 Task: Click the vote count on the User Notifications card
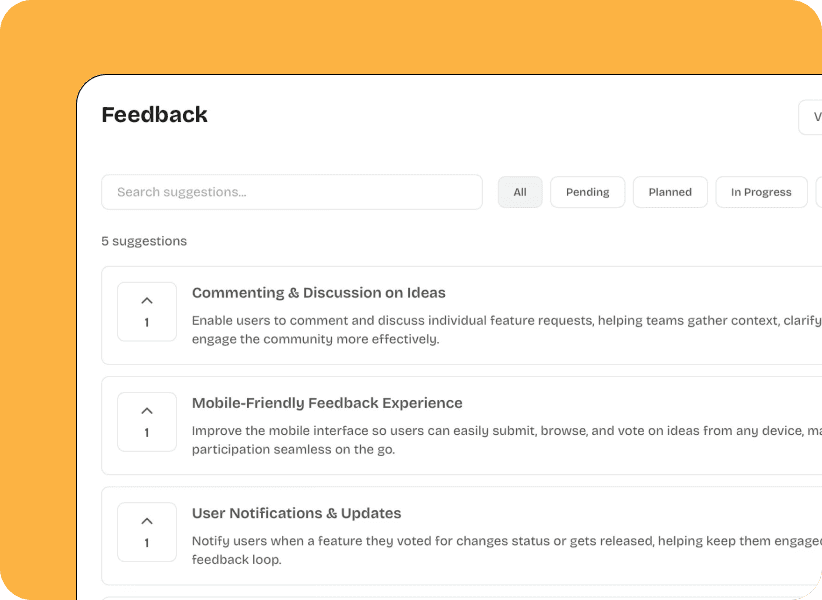tap(147, 540)
